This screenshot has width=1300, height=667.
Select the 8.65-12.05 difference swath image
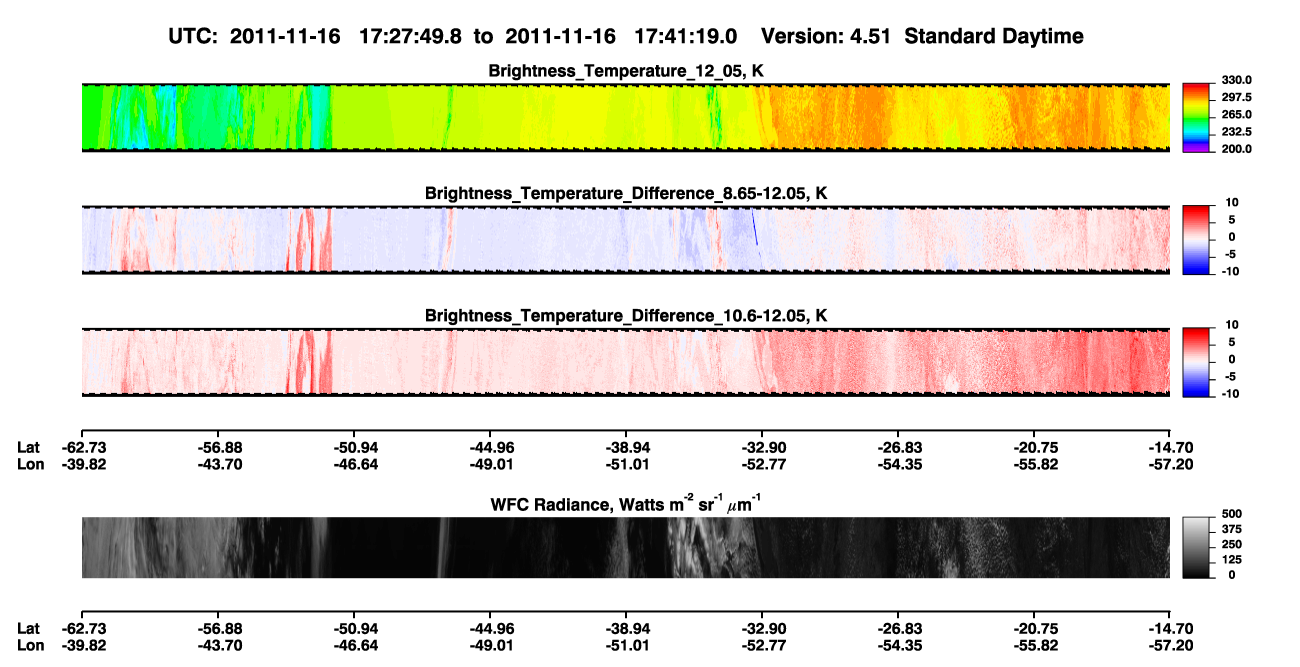click(625, 240)
